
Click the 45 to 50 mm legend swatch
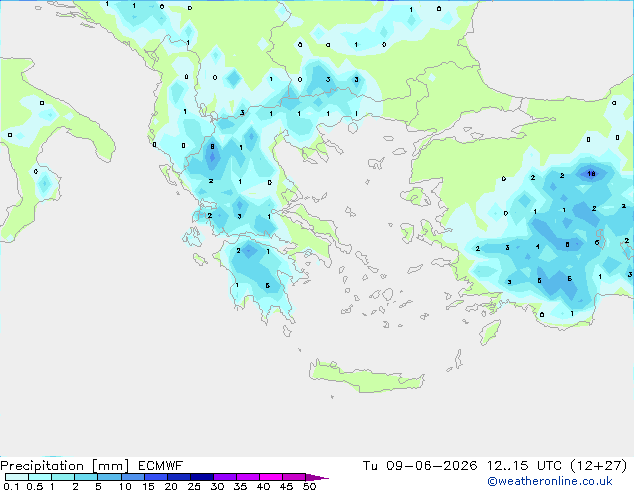pos(294,477)
